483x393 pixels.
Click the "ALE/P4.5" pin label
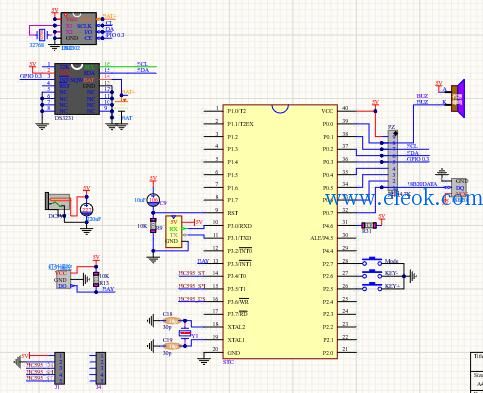[322, 238]
